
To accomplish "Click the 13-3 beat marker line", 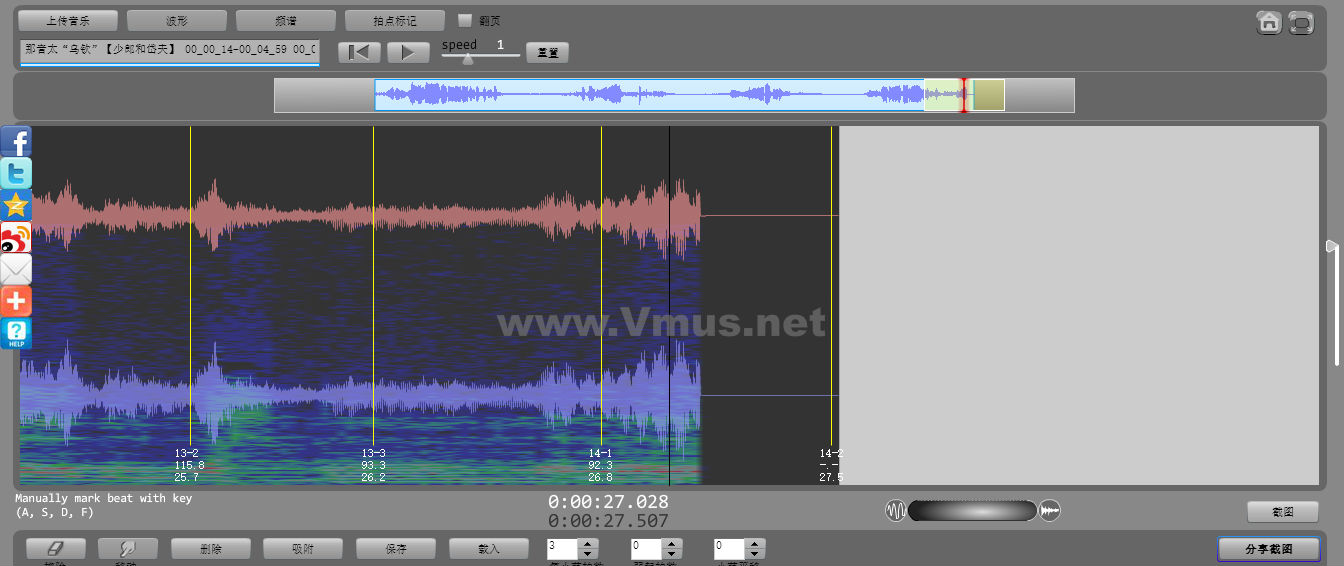I will click(x=373, y=300).
